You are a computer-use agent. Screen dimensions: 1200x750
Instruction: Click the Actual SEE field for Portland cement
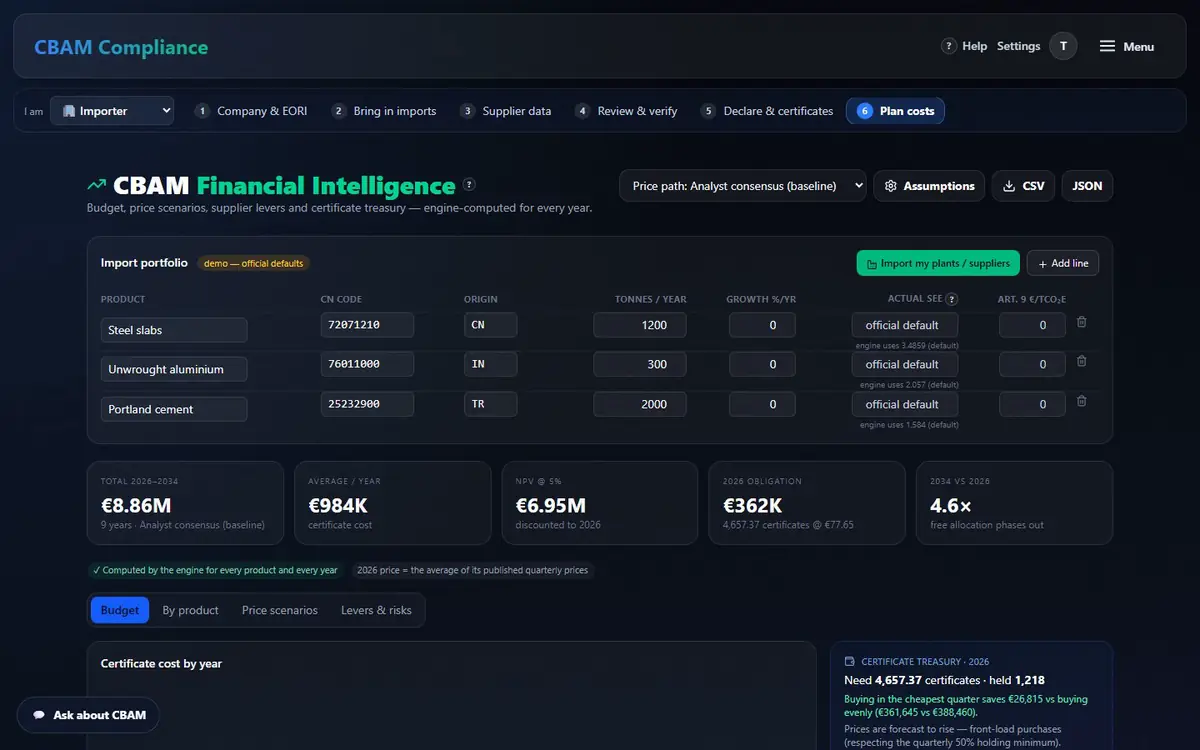pyautogui.click(x=905, y=404)
